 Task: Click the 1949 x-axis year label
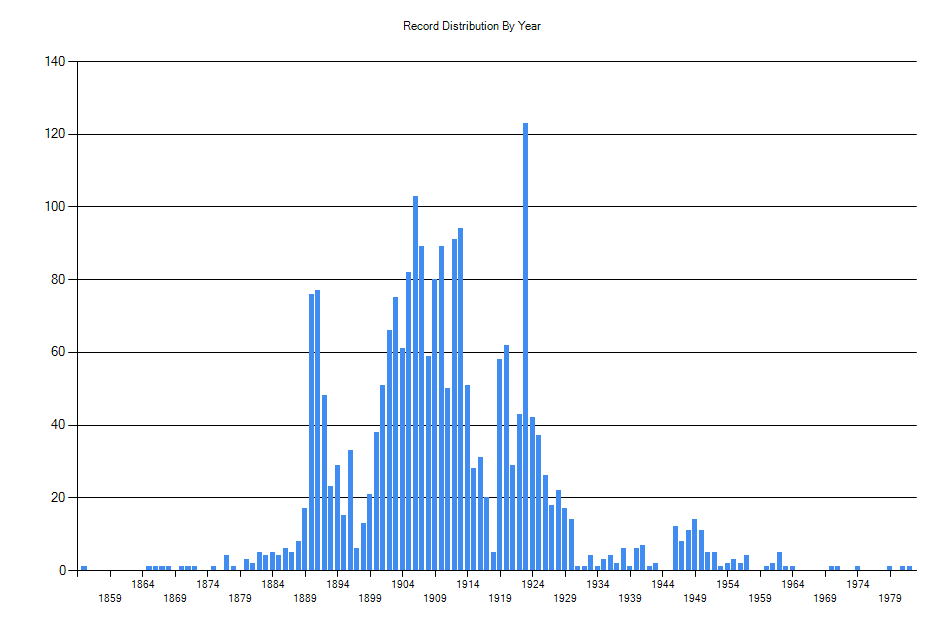click(695, 598)
